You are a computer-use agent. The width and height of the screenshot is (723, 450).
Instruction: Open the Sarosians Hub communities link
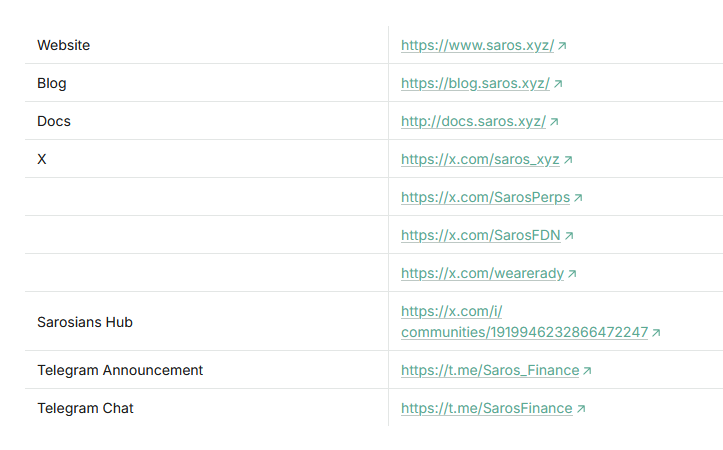click(524, 332)
